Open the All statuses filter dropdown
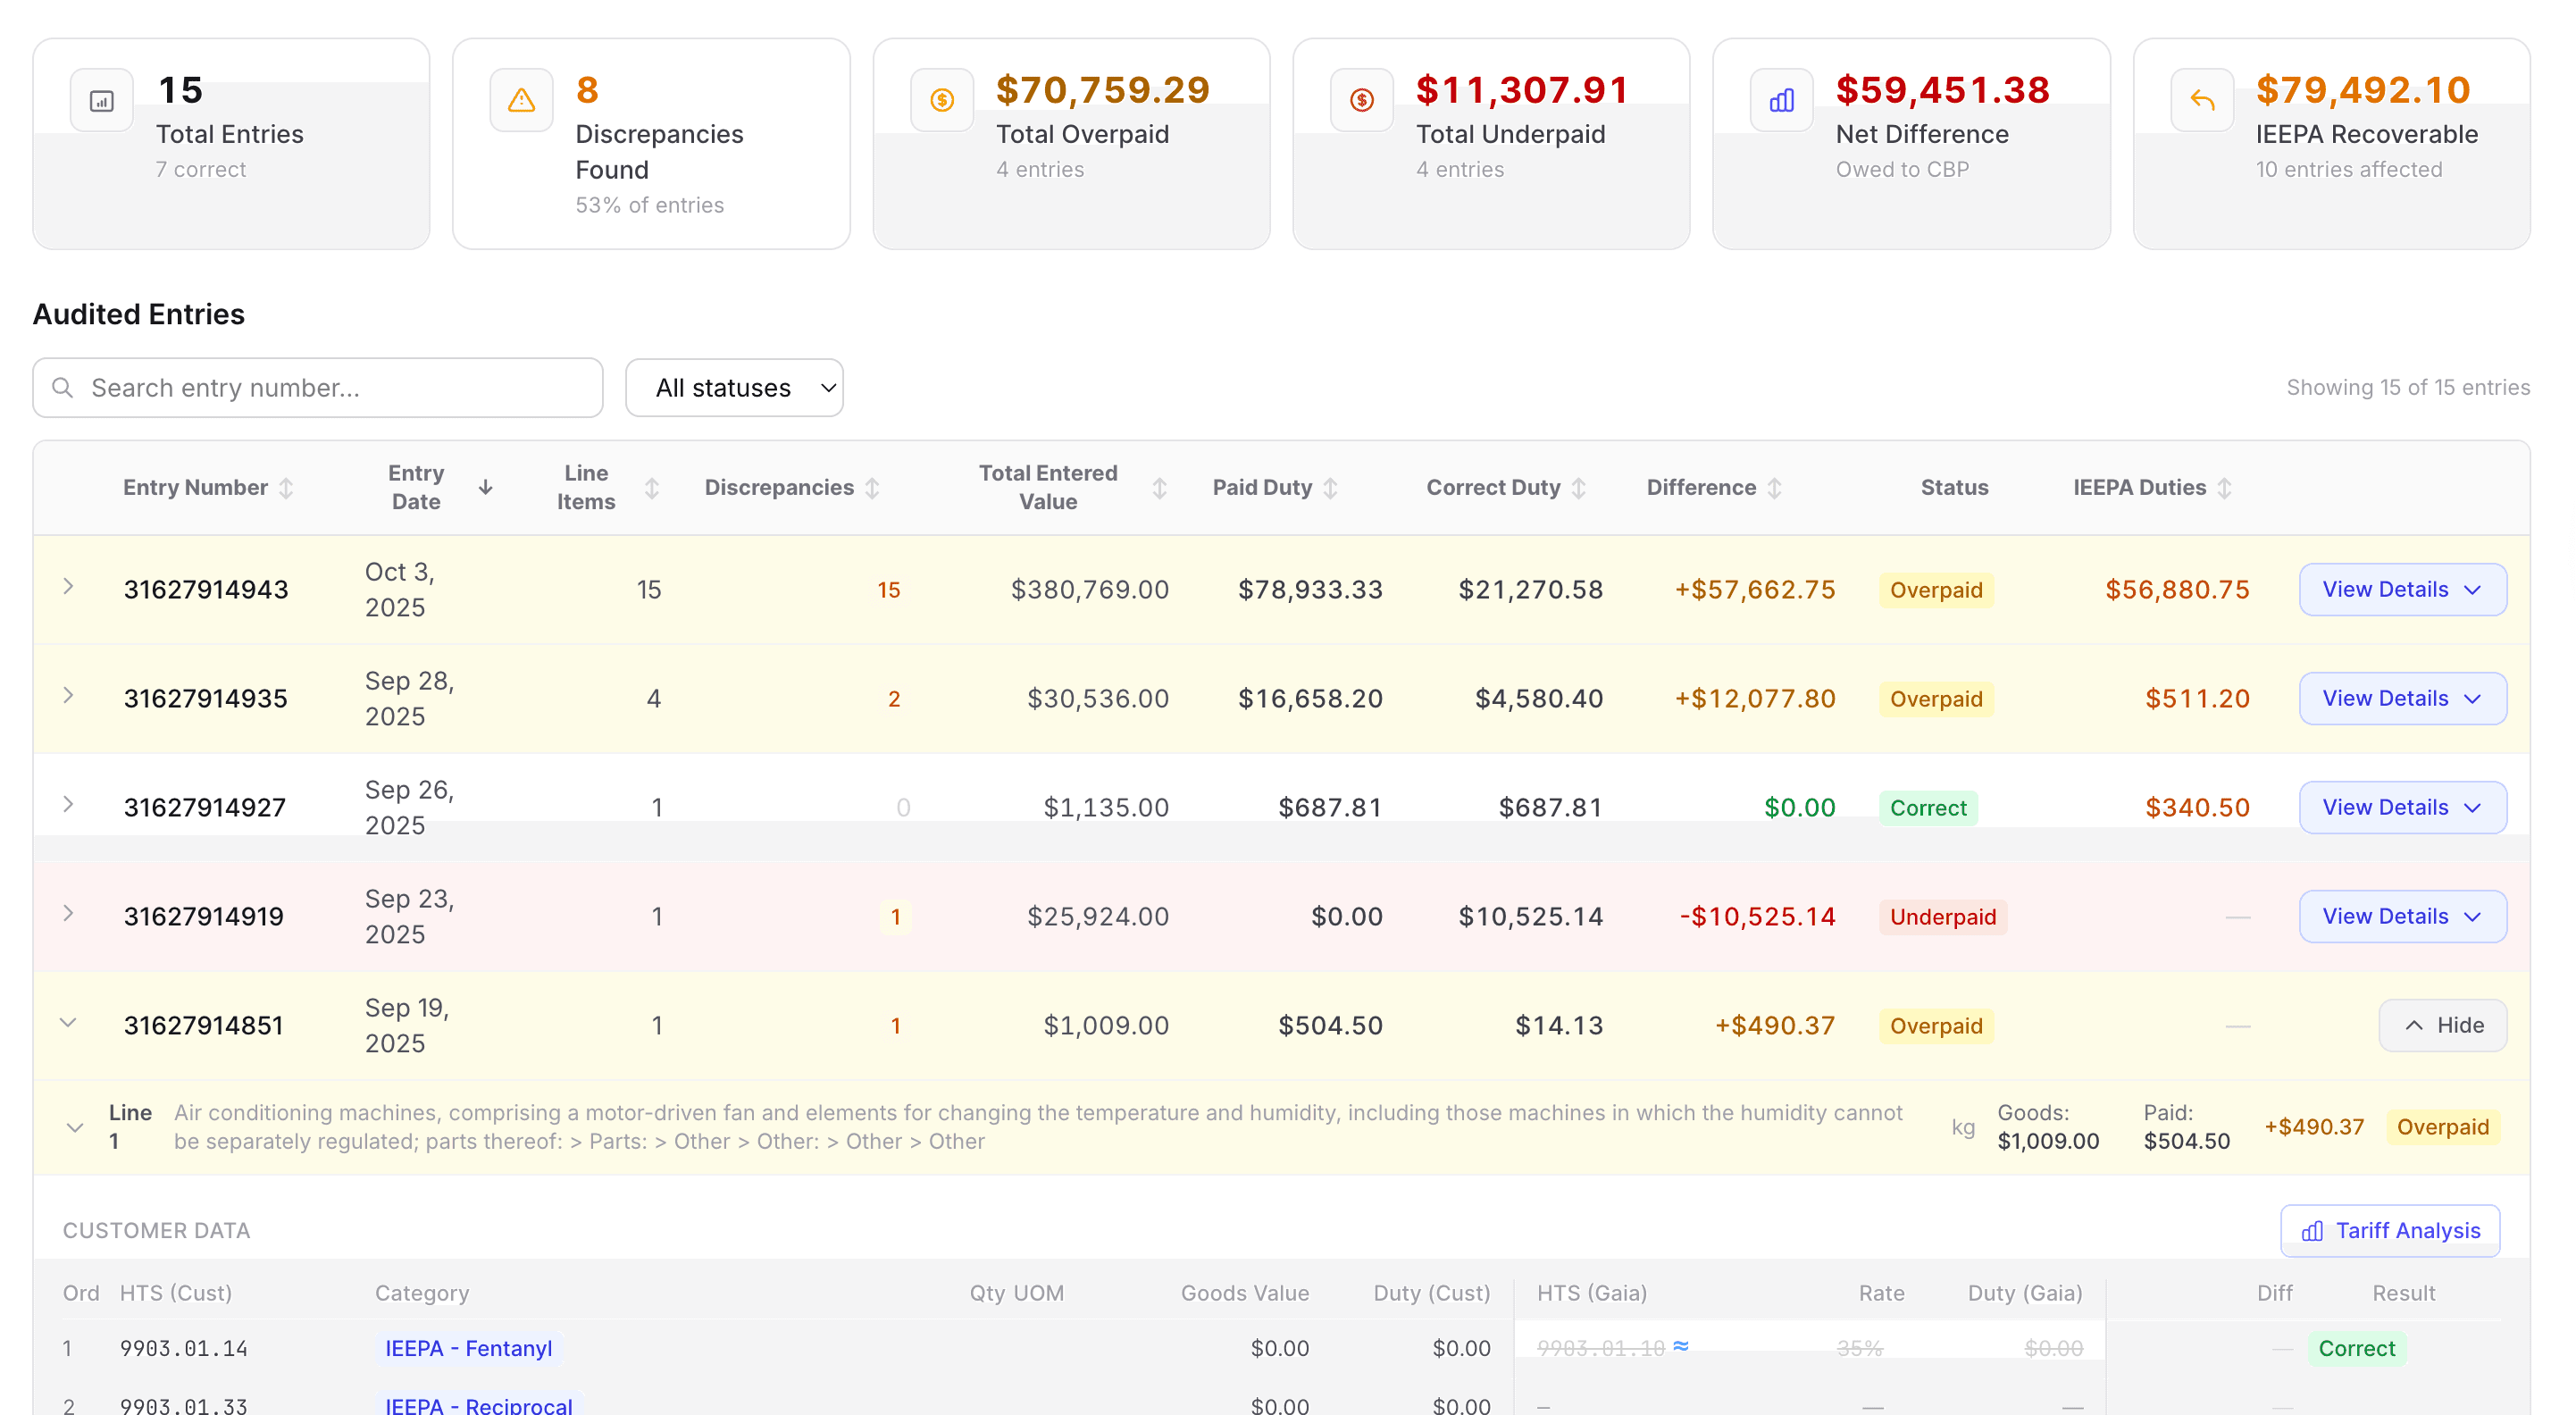Viewport: 2576px width, 1415px height. click(x=734, y=388)
